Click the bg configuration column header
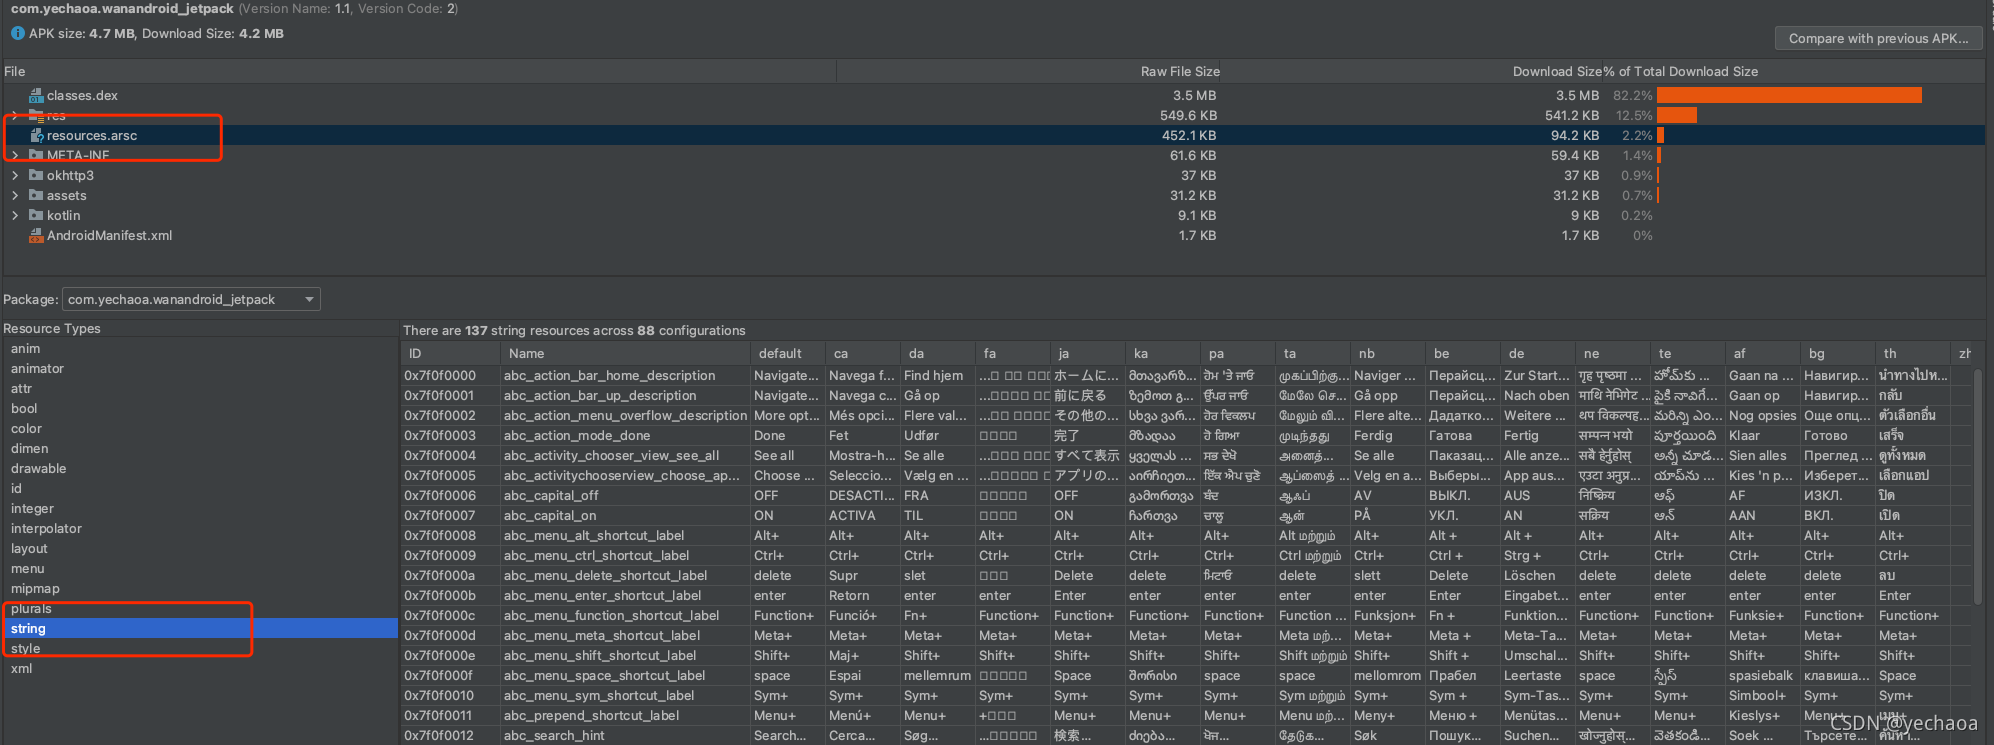 point(1838,354)
